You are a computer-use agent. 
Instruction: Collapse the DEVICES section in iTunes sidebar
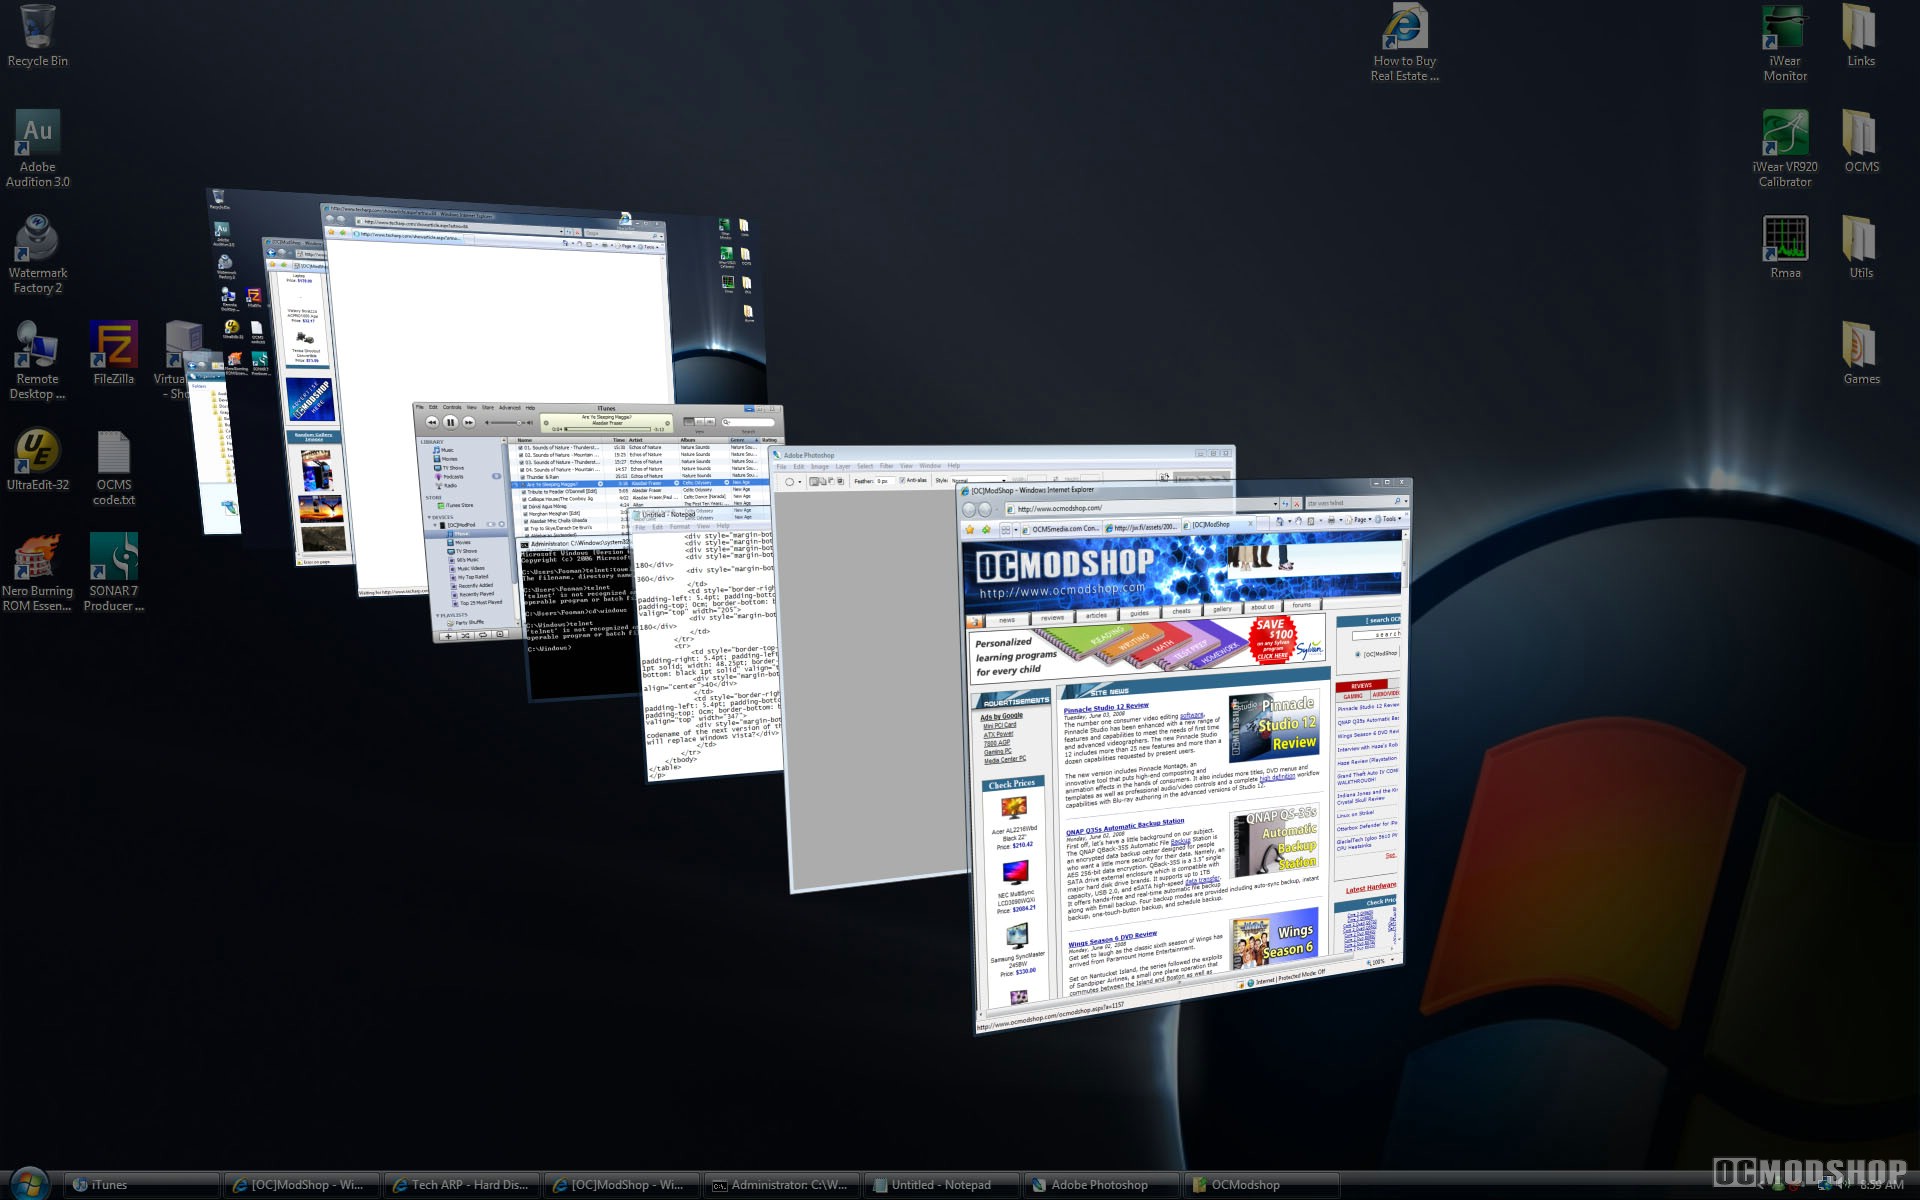(428, 518)
